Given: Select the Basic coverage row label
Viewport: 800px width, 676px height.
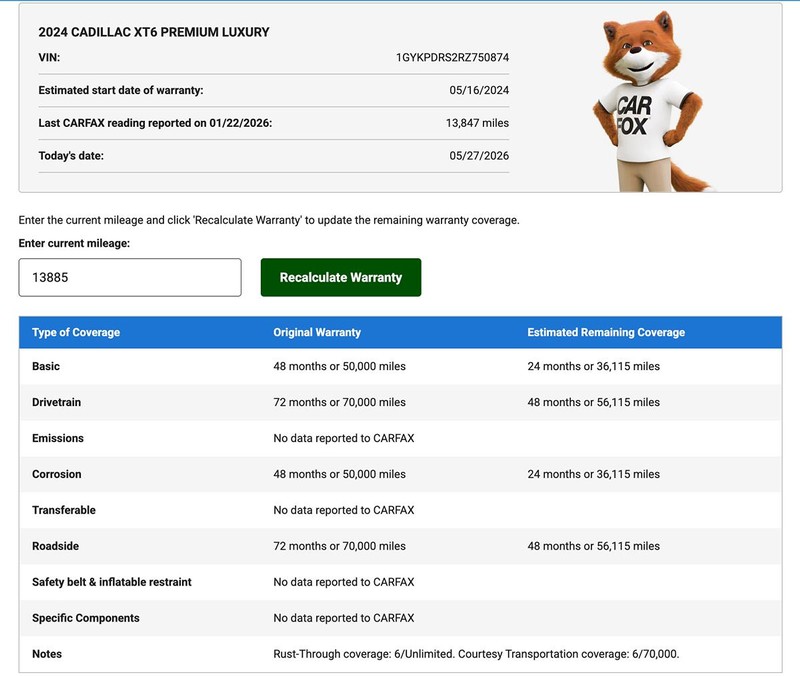Looking at the screenshot, I should [46, 366].
